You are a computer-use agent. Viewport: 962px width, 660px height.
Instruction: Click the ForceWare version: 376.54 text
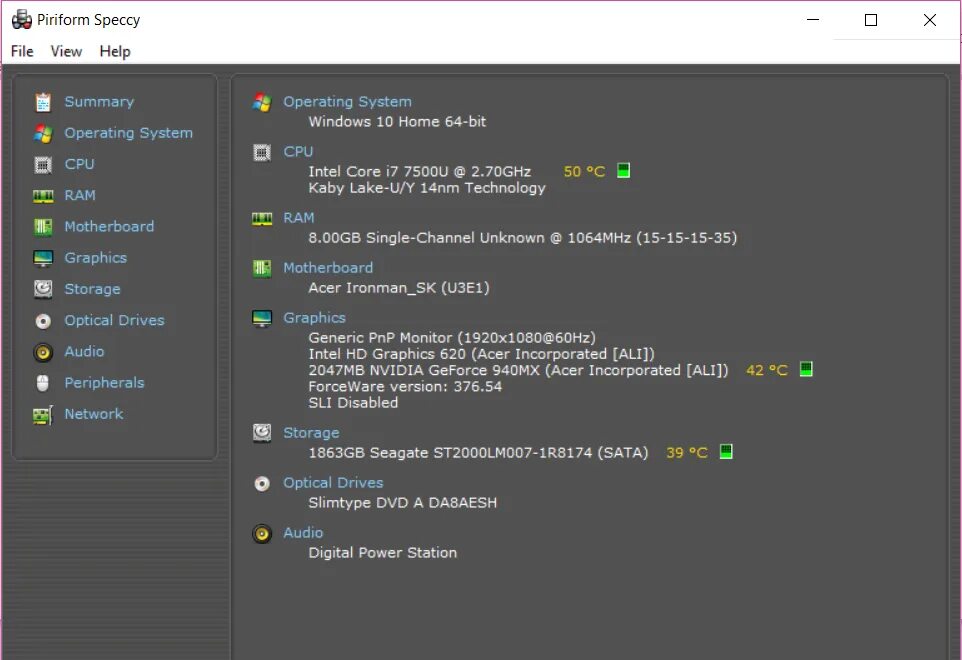click(x=405, y=387)
